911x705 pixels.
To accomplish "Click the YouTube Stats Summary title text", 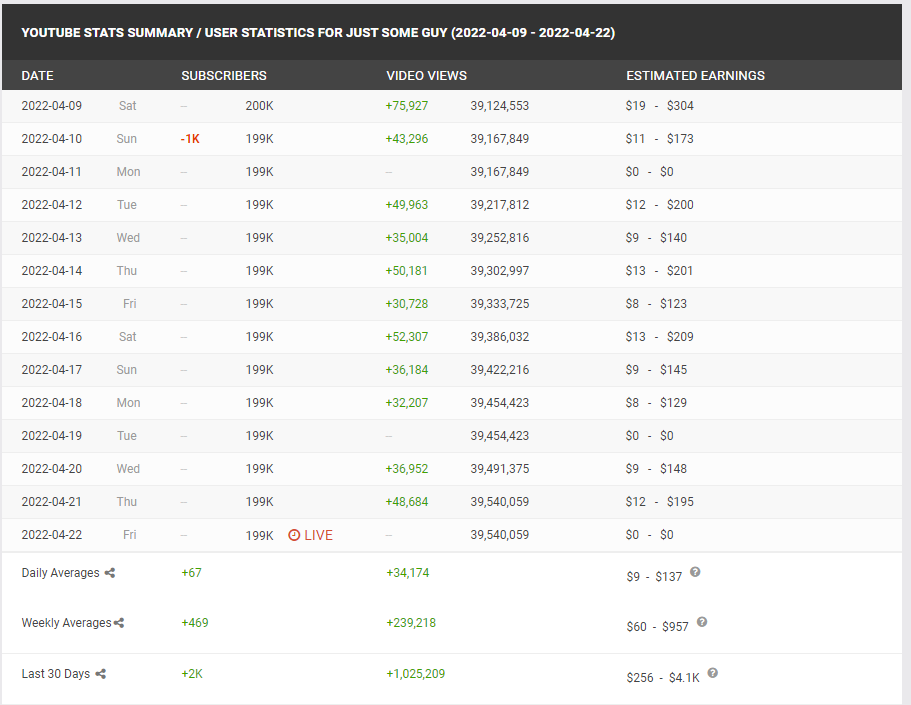I will tap(318, 33).
